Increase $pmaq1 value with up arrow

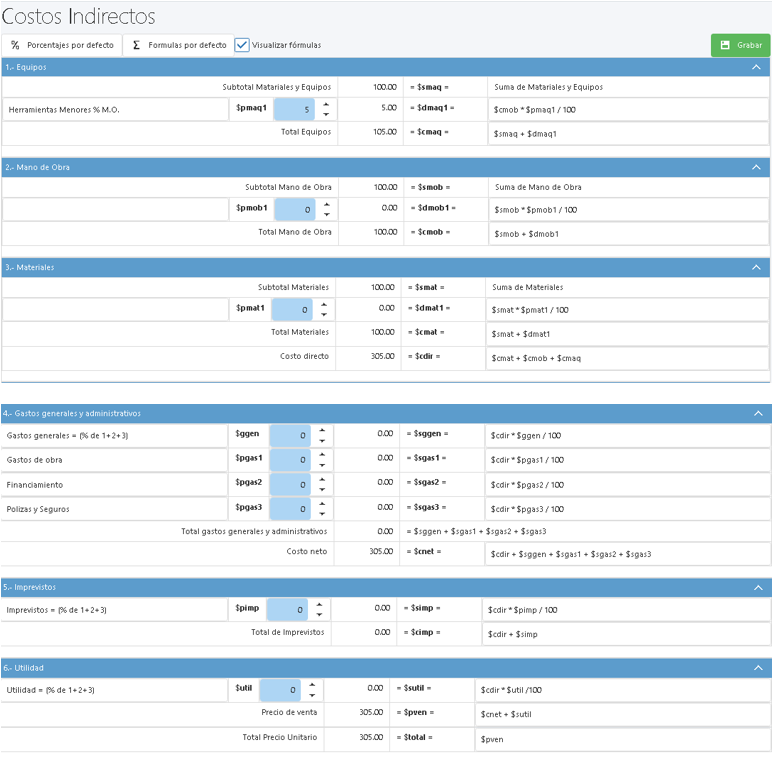coord(326,103)
